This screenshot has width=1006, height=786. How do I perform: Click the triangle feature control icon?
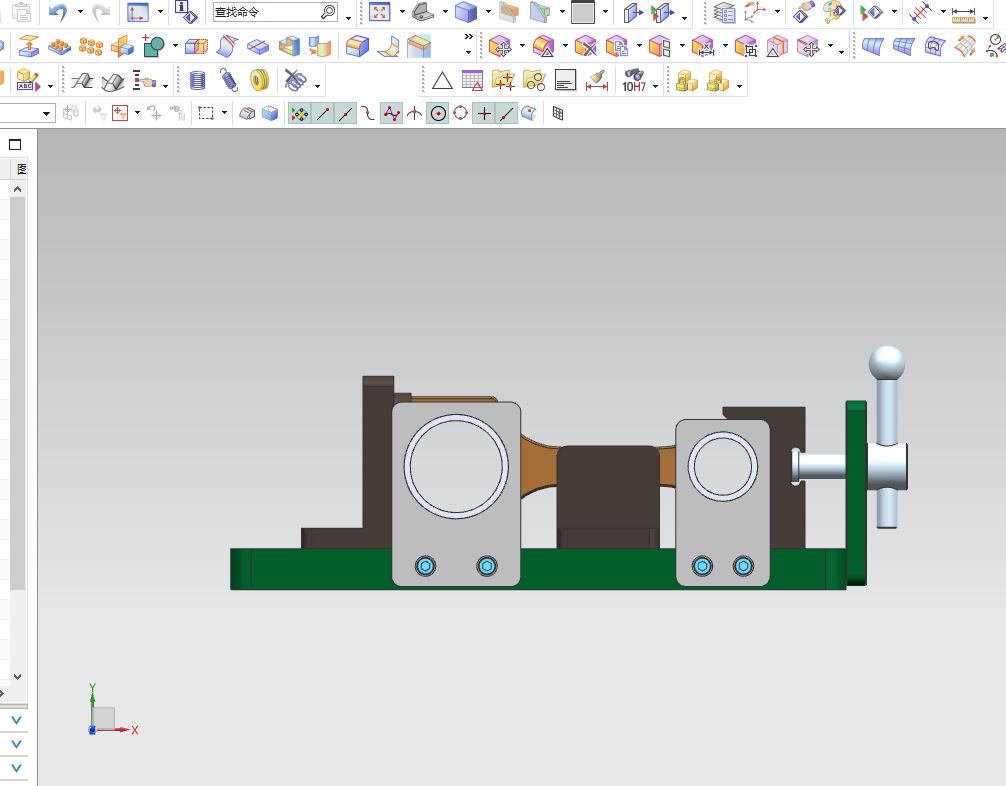coord(442,81)
